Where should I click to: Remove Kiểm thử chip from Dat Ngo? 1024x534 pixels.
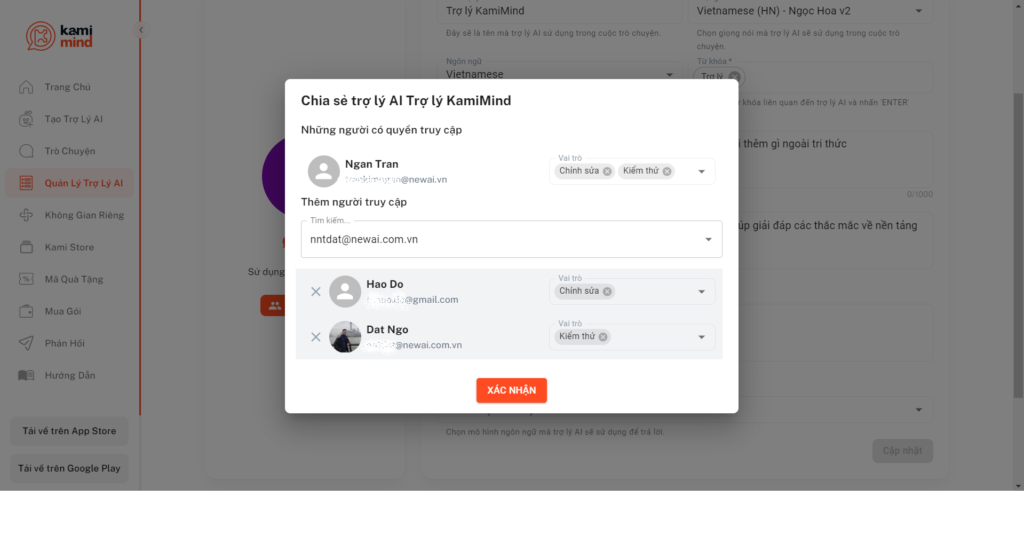coord(603,337)
